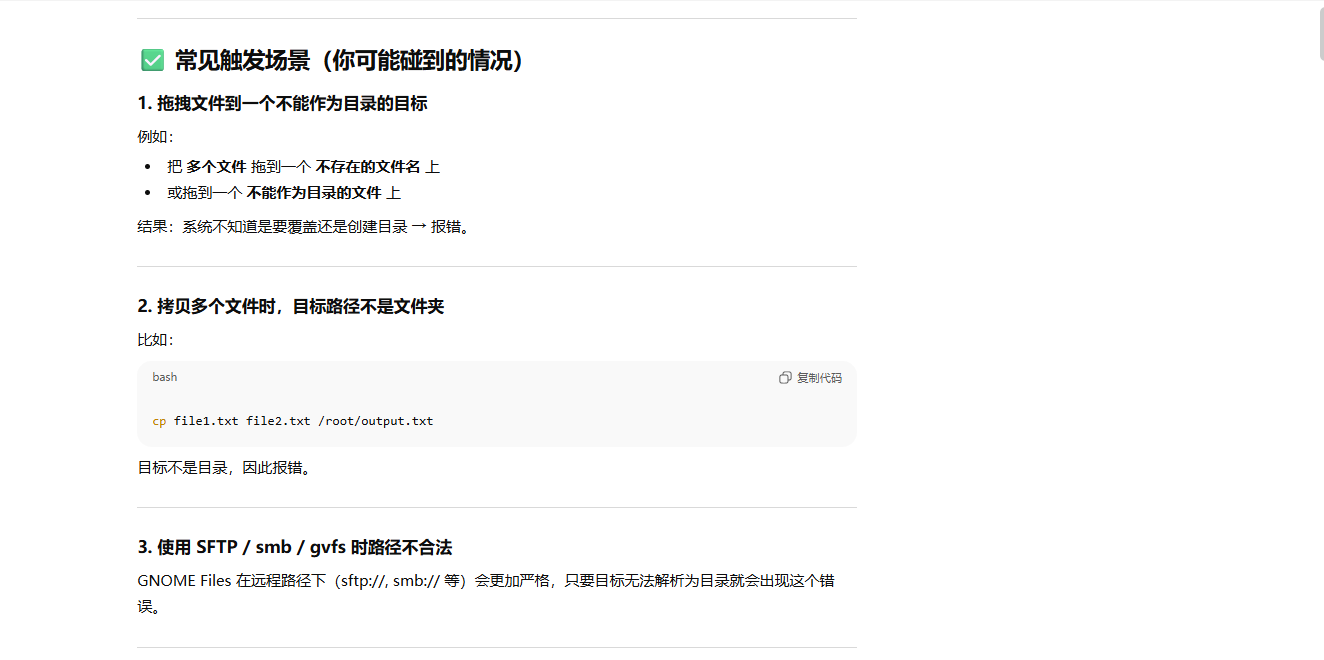
Task: Click bullet line 把 多个文件 拖到一个 不存在的文件名 上
Action: coord(303,167)
